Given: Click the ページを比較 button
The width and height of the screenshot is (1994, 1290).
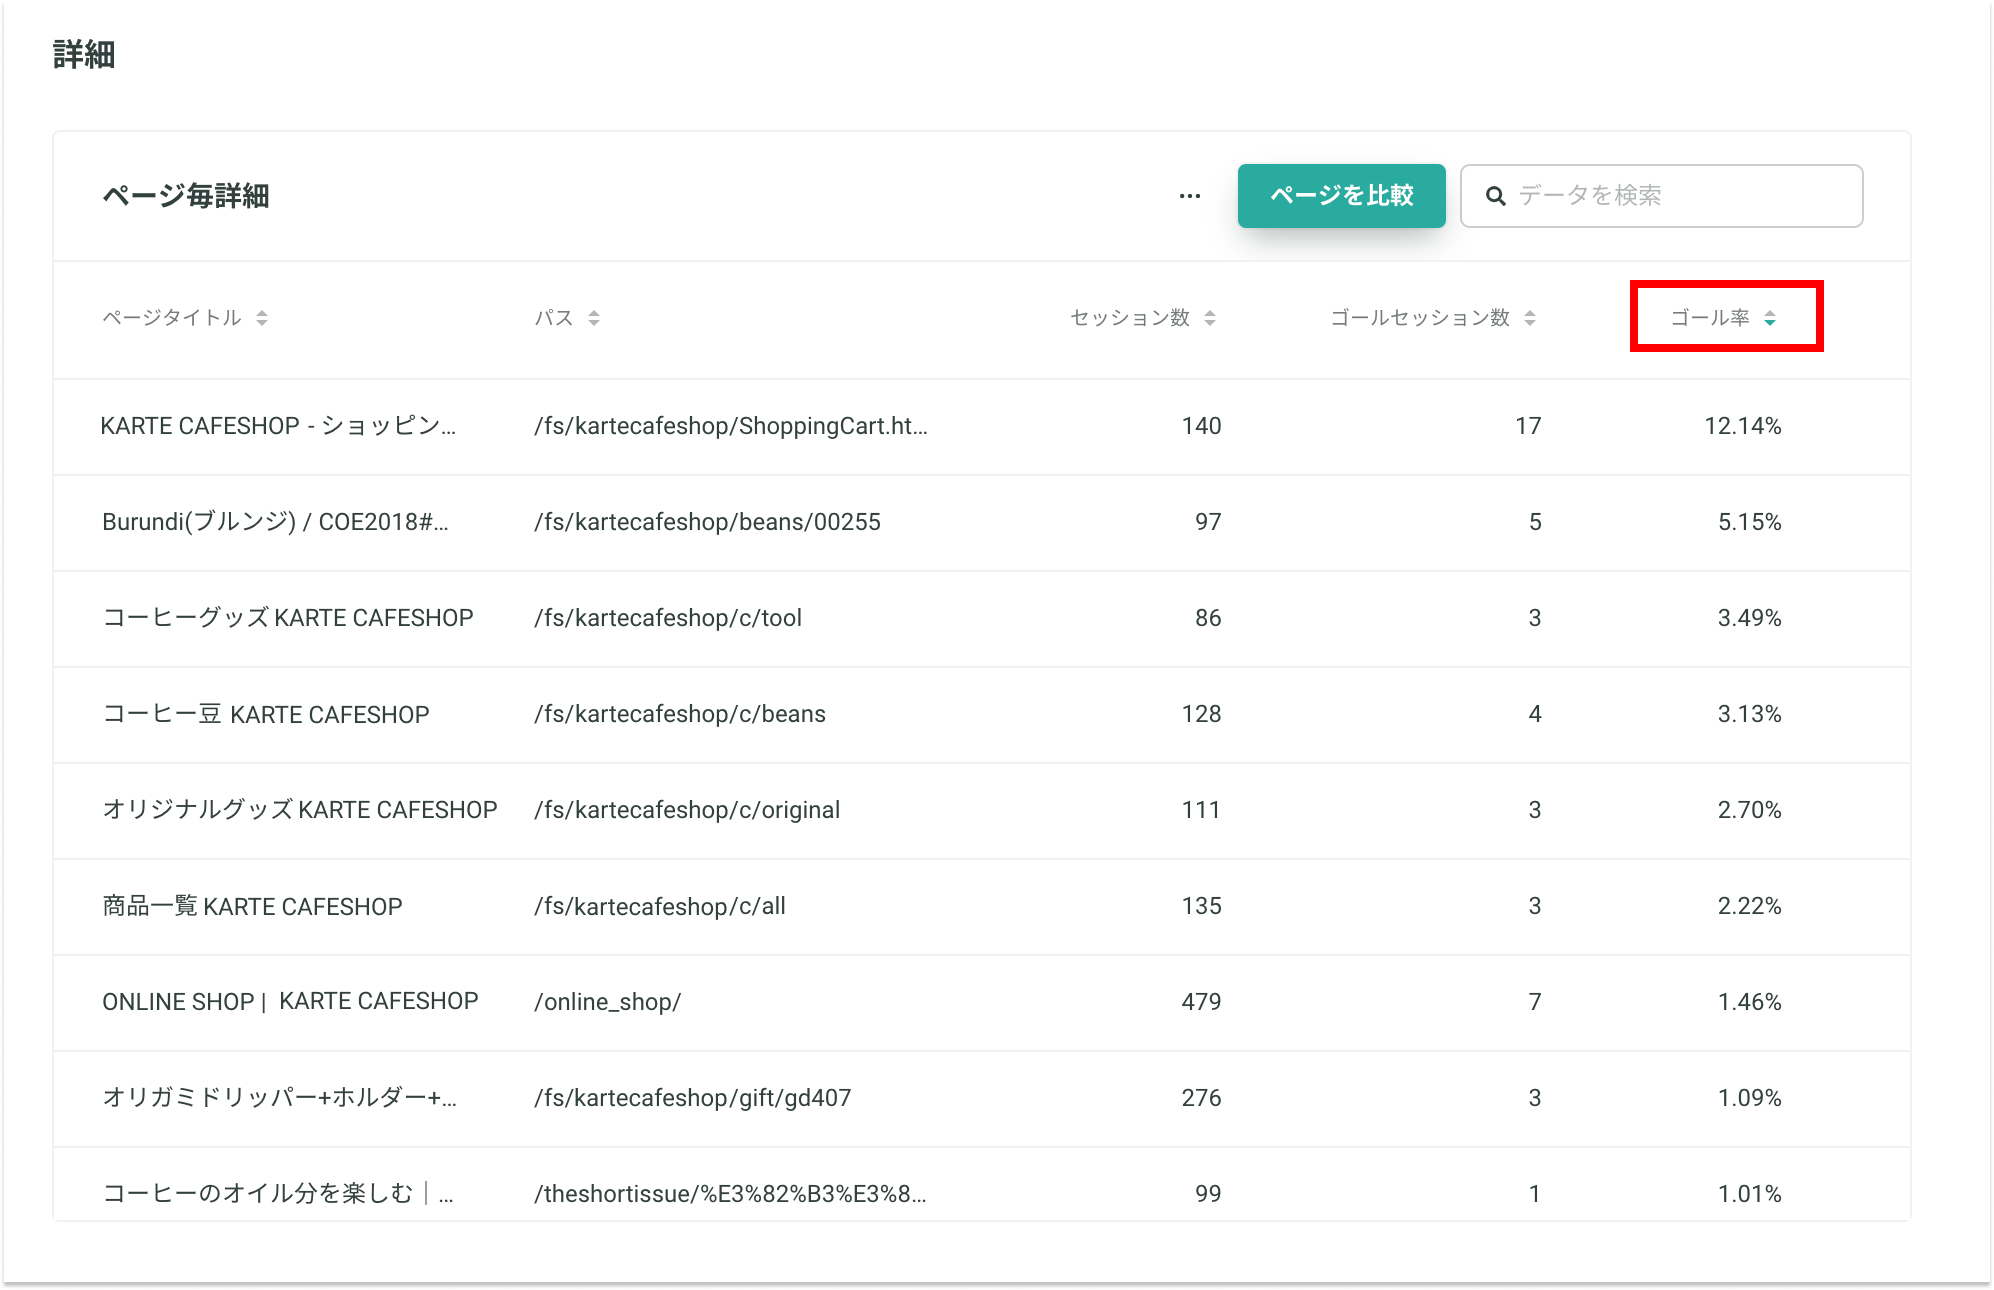Looking at the screenshot, I should click(1341, 196).
